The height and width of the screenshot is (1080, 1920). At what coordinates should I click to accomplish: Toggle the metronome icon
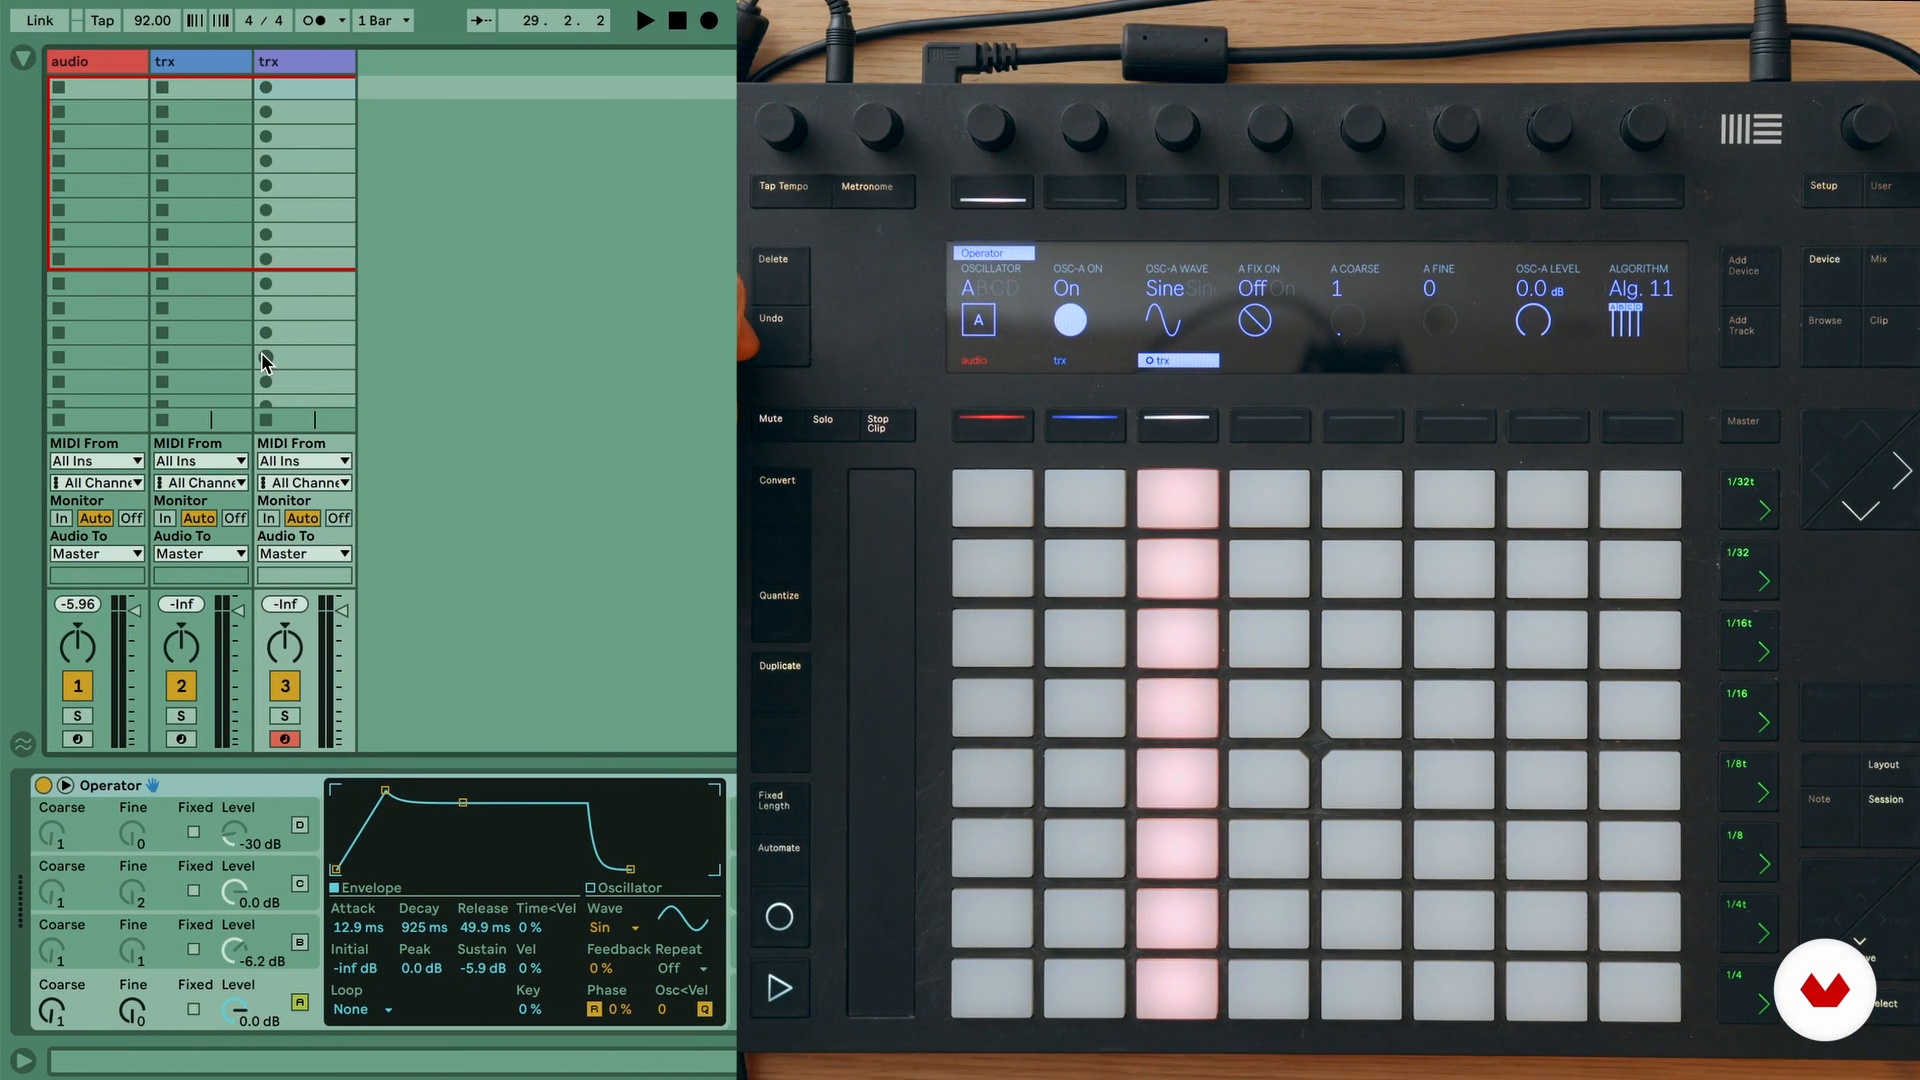point(314,20)
